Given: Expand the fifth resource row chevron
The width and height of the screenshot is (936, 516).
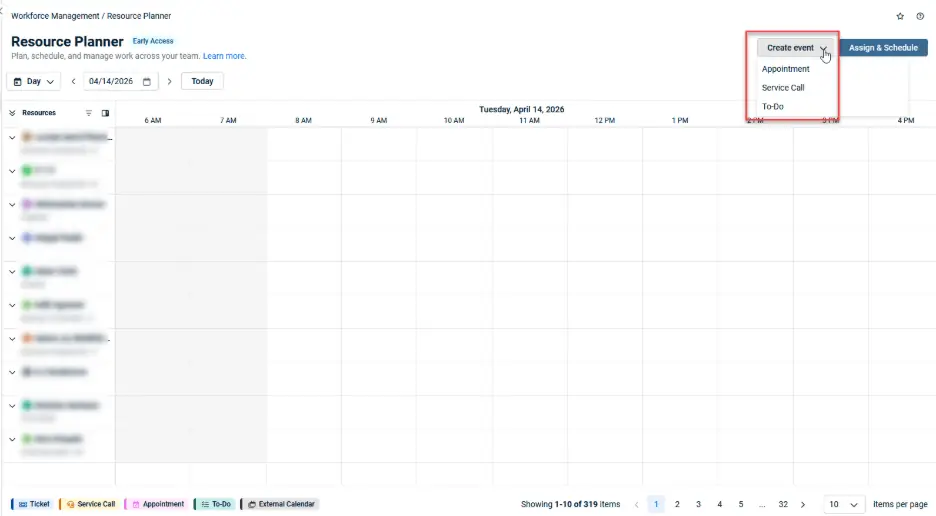Looking at the screenshot, I should (x=12, y=271).
